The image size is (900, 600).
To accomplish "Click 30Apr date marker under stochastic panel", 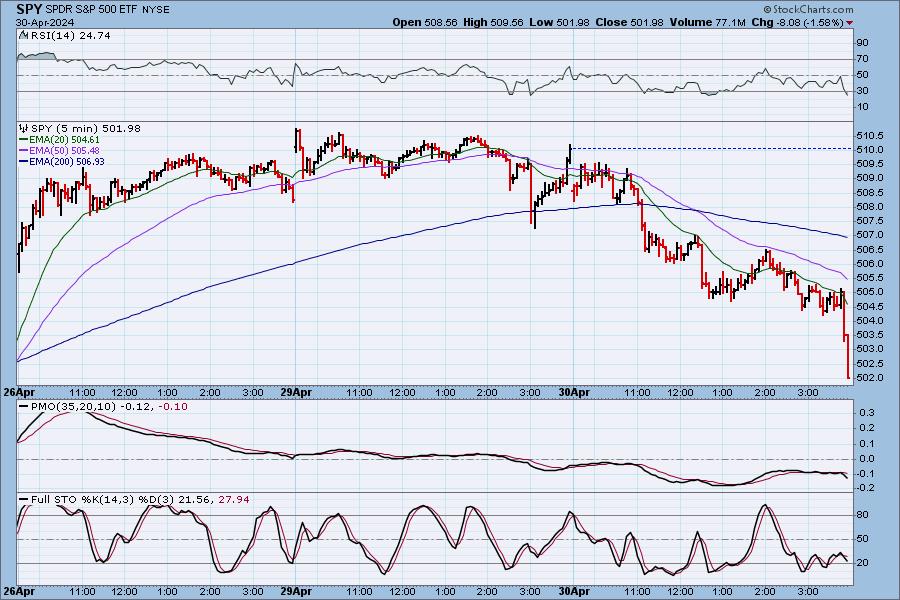I will [575, 591].
